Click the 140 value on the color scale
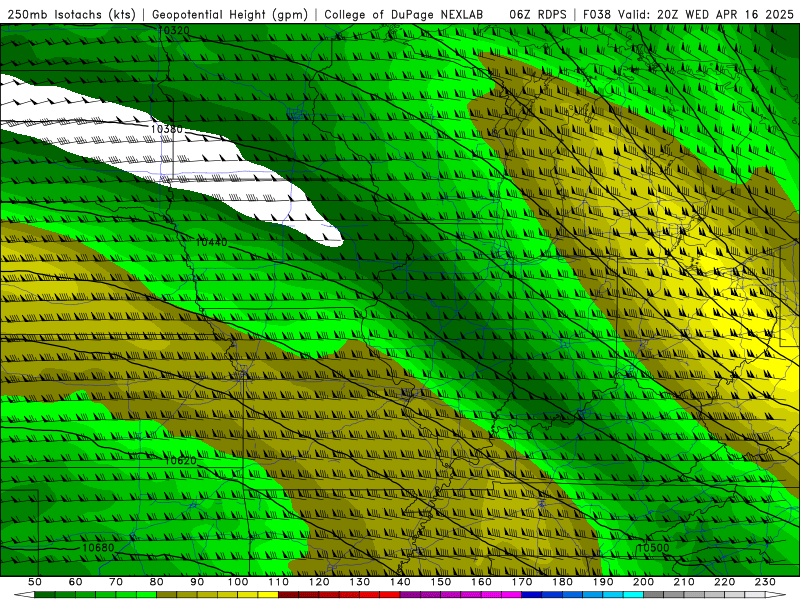 pos(400,582)
